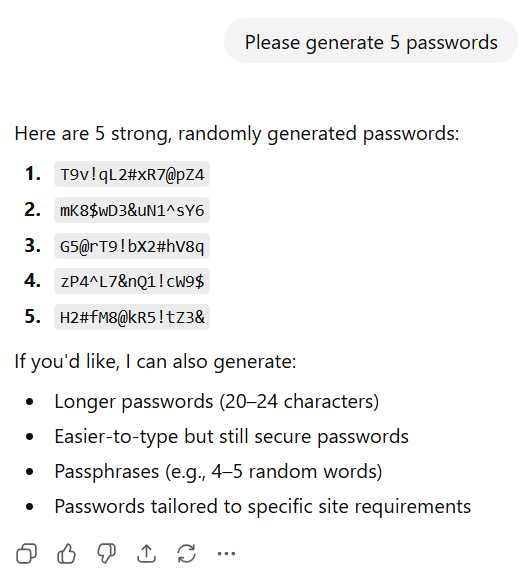
Task: Give the response a thumbs up
Action: 66,554
